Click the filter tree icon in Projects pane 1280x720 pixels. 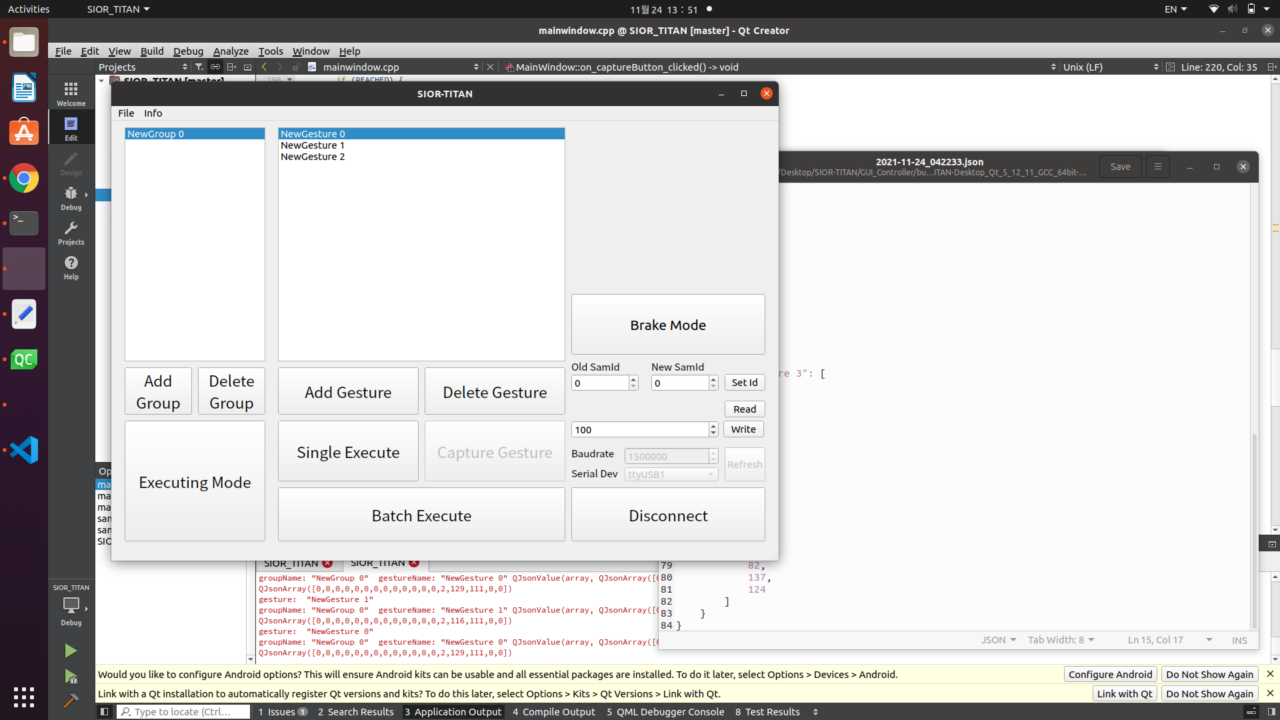[198, 67]
